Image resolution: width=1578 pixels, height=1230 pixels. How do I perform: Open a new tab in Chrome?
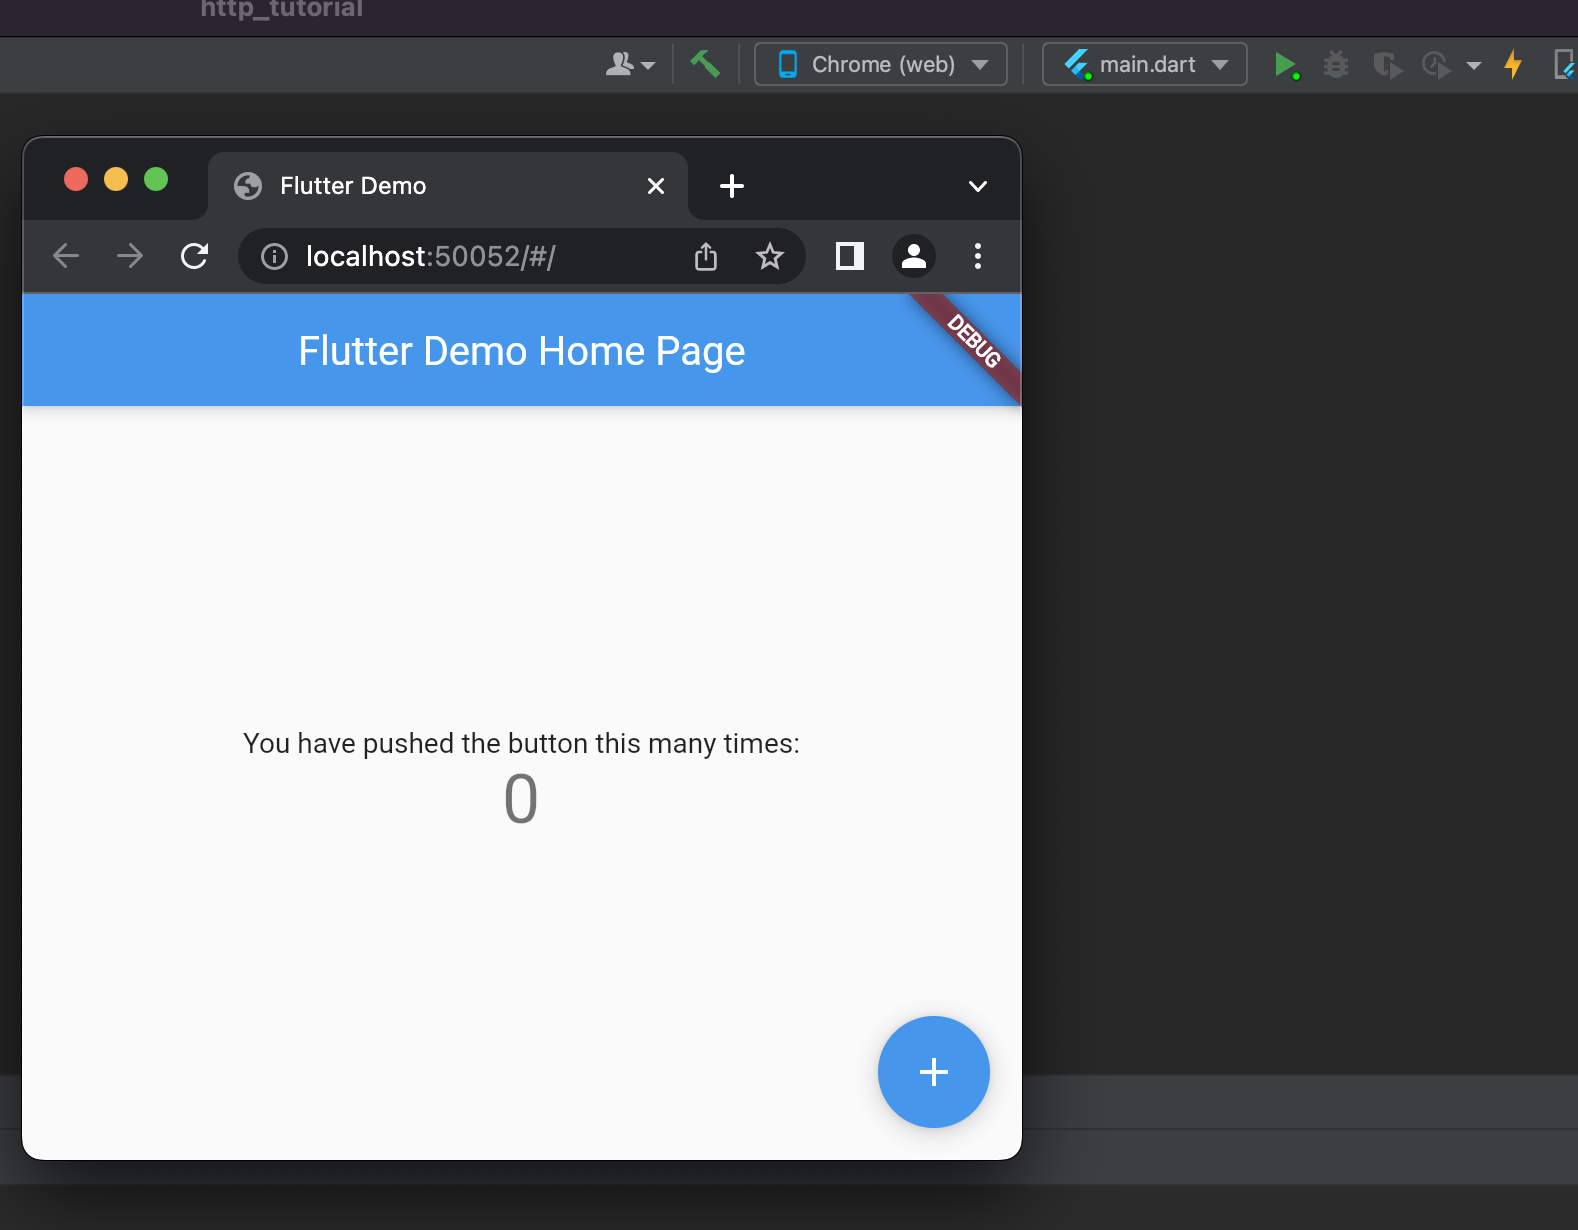(x=732, y=186)
